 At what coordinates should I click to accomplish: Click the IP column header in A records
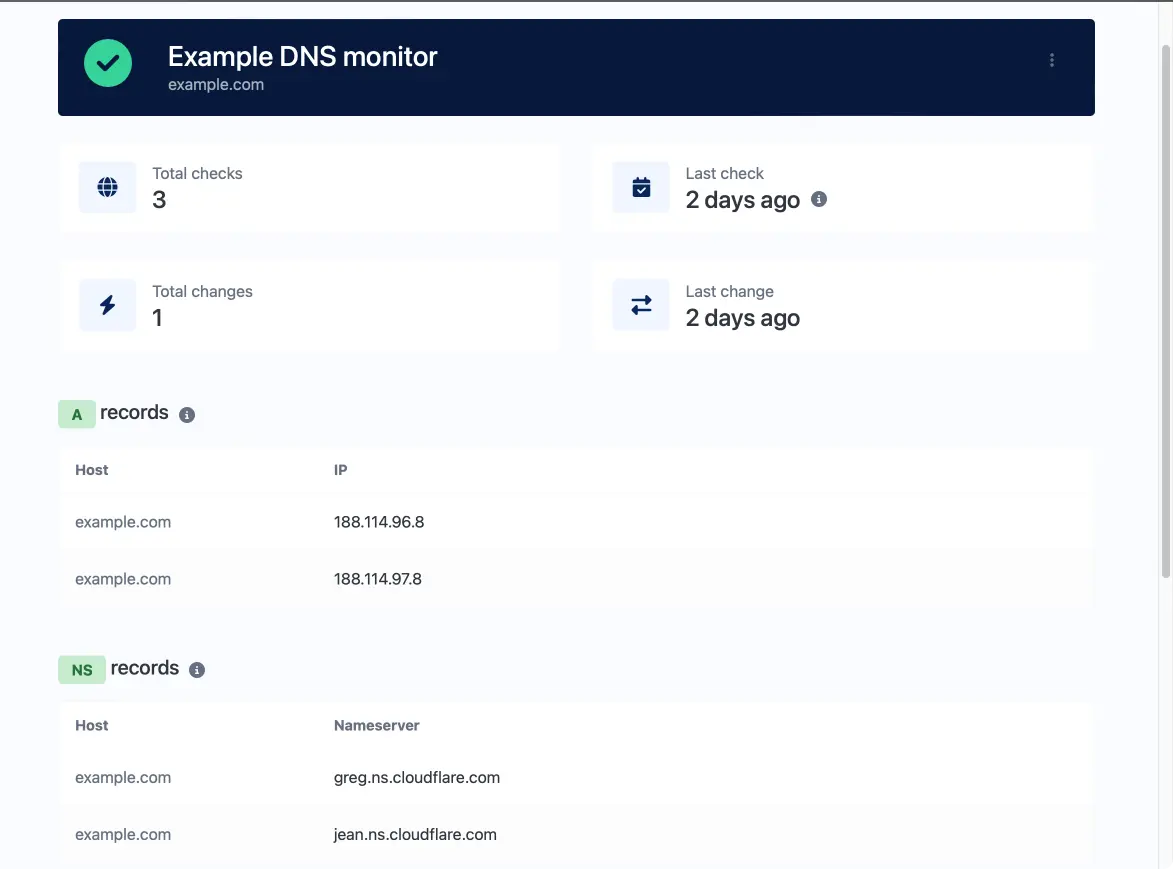tap(340, 470)
